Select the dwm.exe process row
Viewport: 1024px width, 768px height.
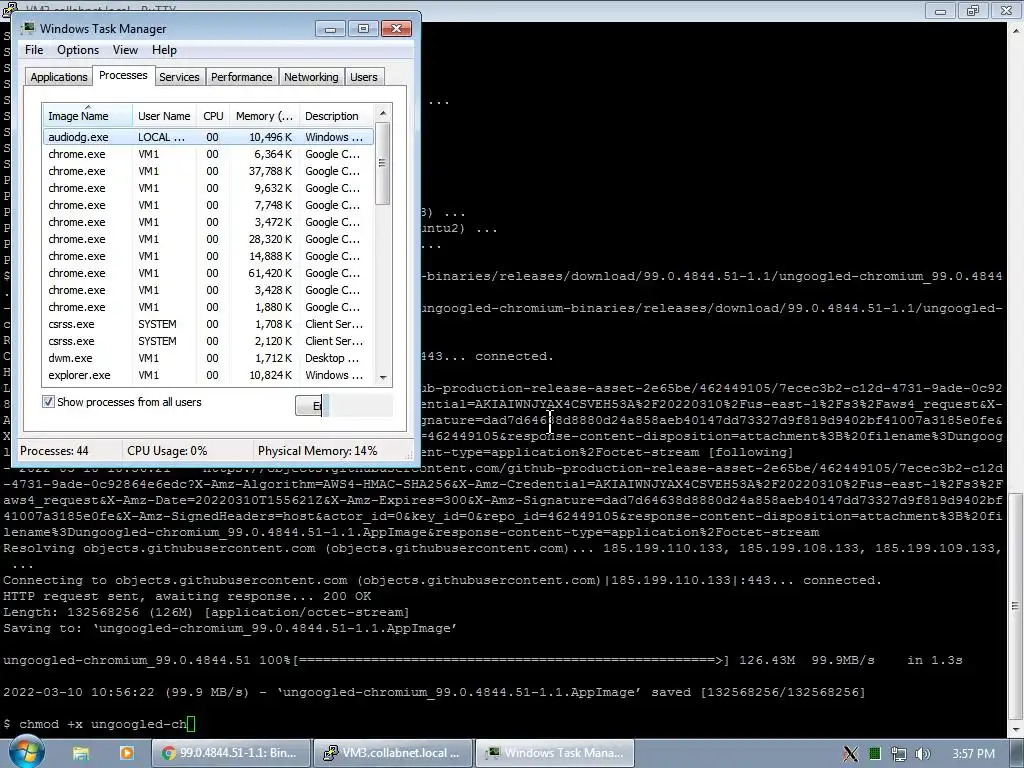point(208,358)
